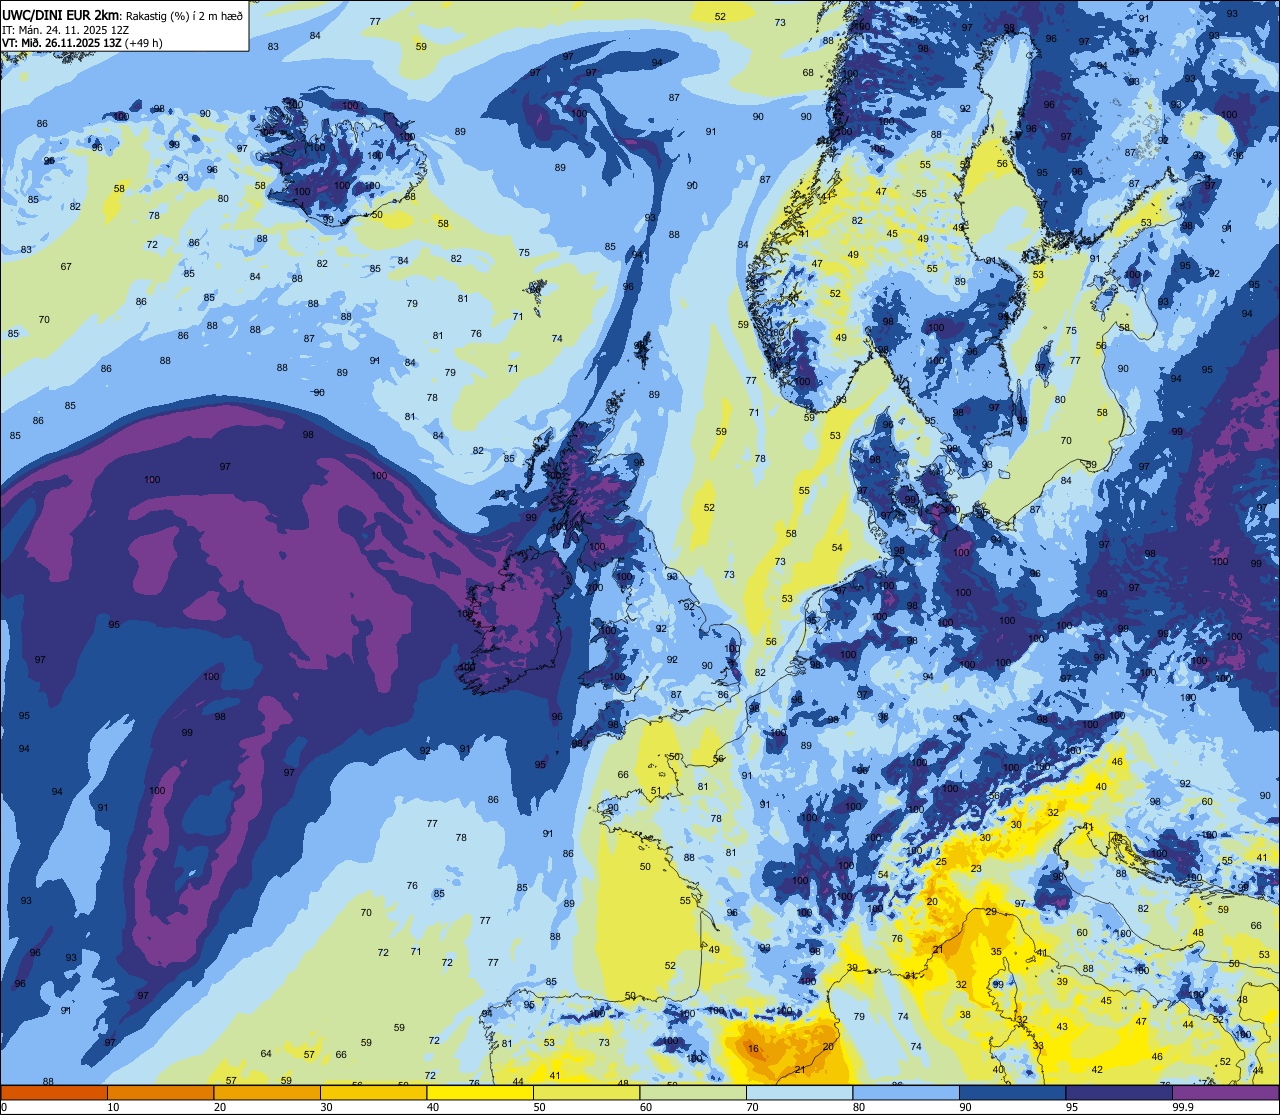Click the valid time line "VT: Mið. 26.11.2025 13Z"
Image resolution: width=1280 pixels, height=1115 pixels.
tap(61, 43)
